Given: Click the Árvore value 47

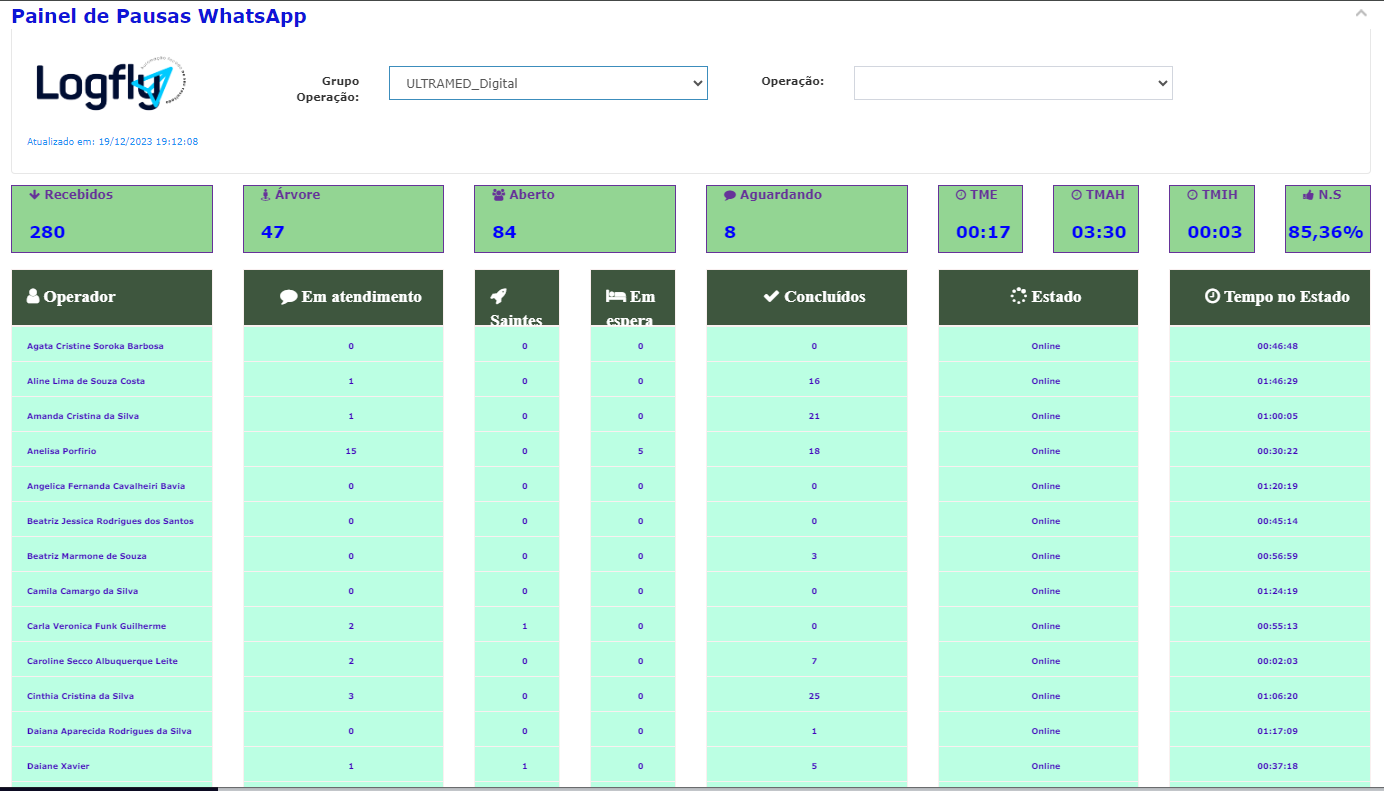Looking at the screenshot, I should pyautogui.click(x=272, y=232).
